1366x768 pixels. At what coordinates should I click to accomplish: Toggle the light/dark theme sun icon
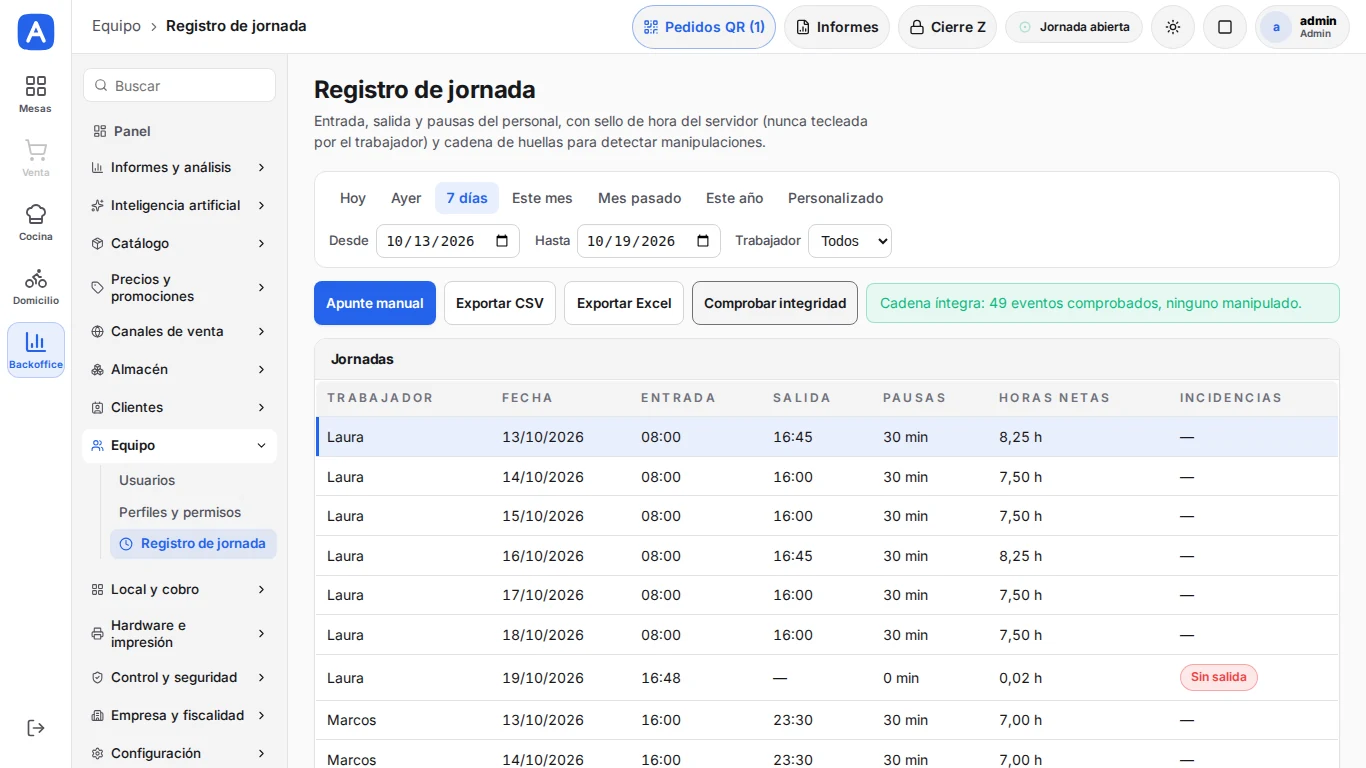pos(1173,27)
